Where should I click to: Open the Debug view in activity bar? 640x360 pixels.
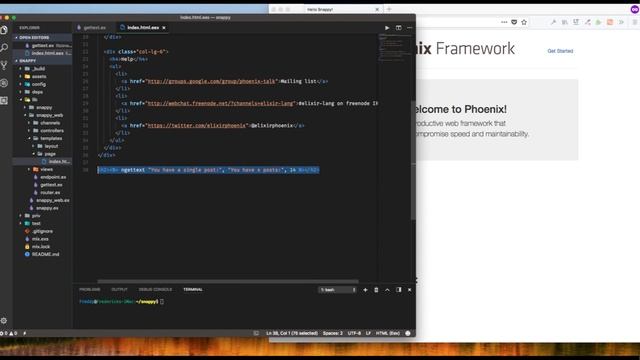[4, 83]
